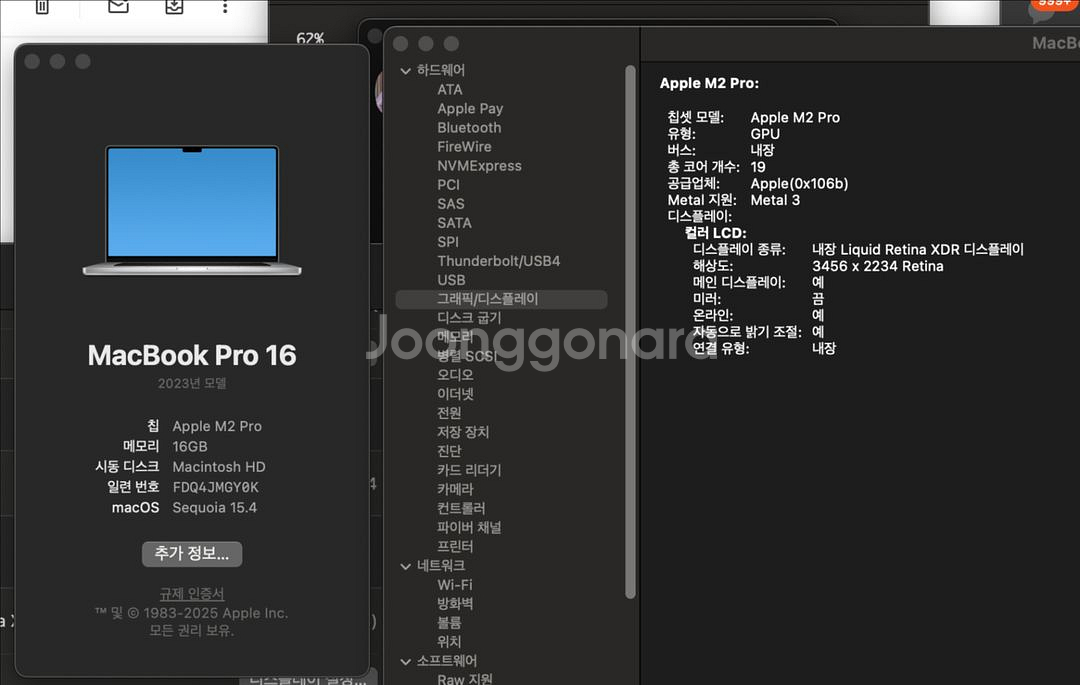
Task: Click the Macintosh HD startup disk value
Action: click(219, 467)
